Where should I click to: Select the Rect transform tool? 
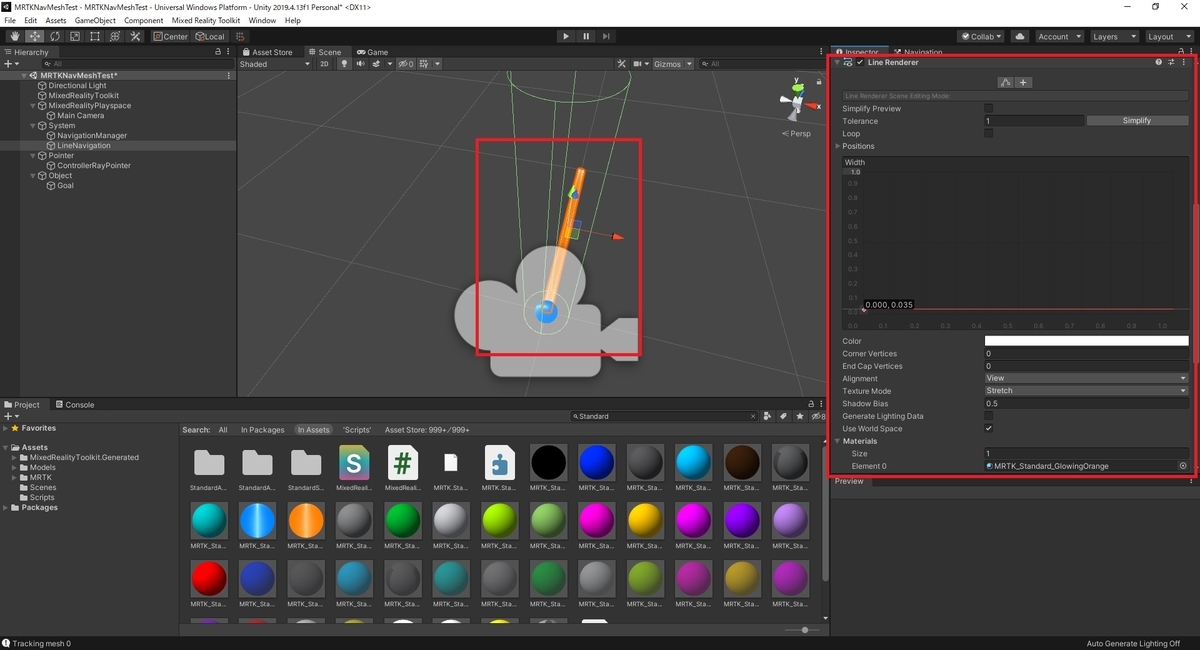coord(94,36)
